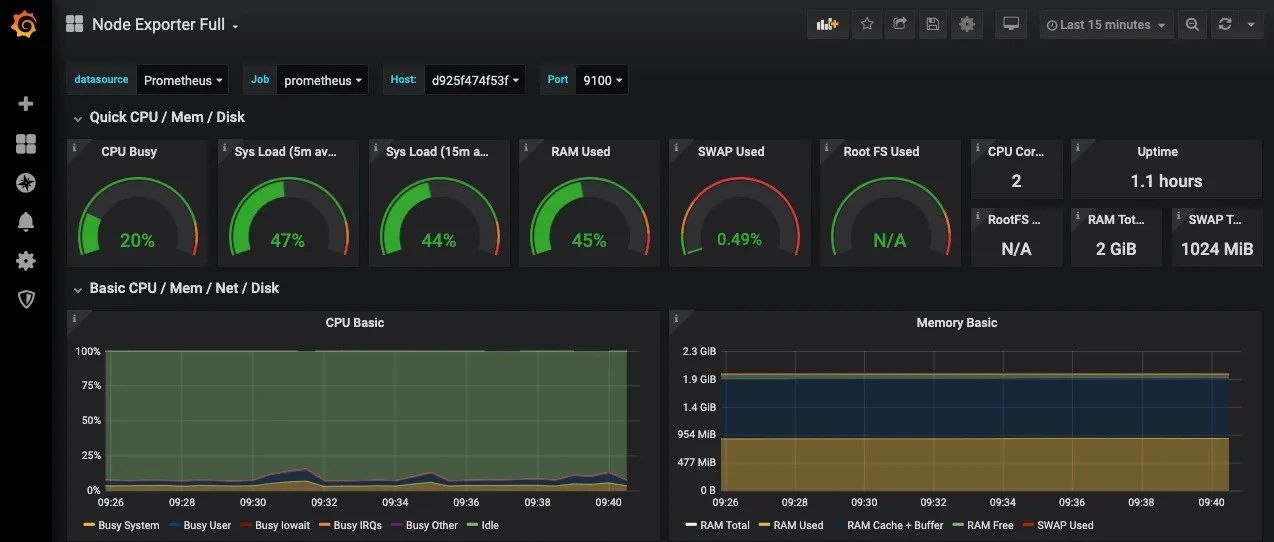Click the Grafana logo home icon
The image size is (1274, 542).
click(x=24, y=24)
